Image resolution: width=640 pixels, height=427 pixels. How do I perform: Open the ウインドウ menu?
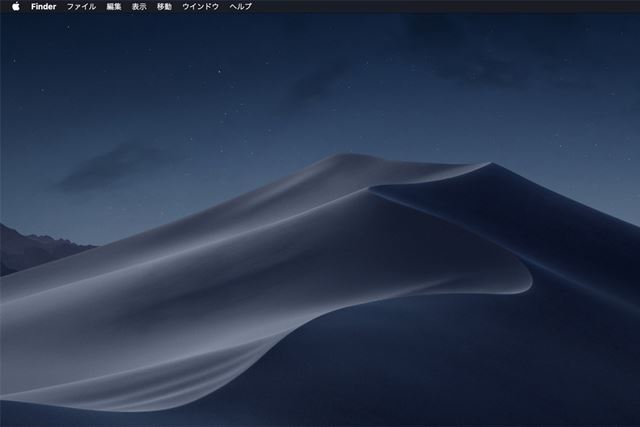click(200, 7)
